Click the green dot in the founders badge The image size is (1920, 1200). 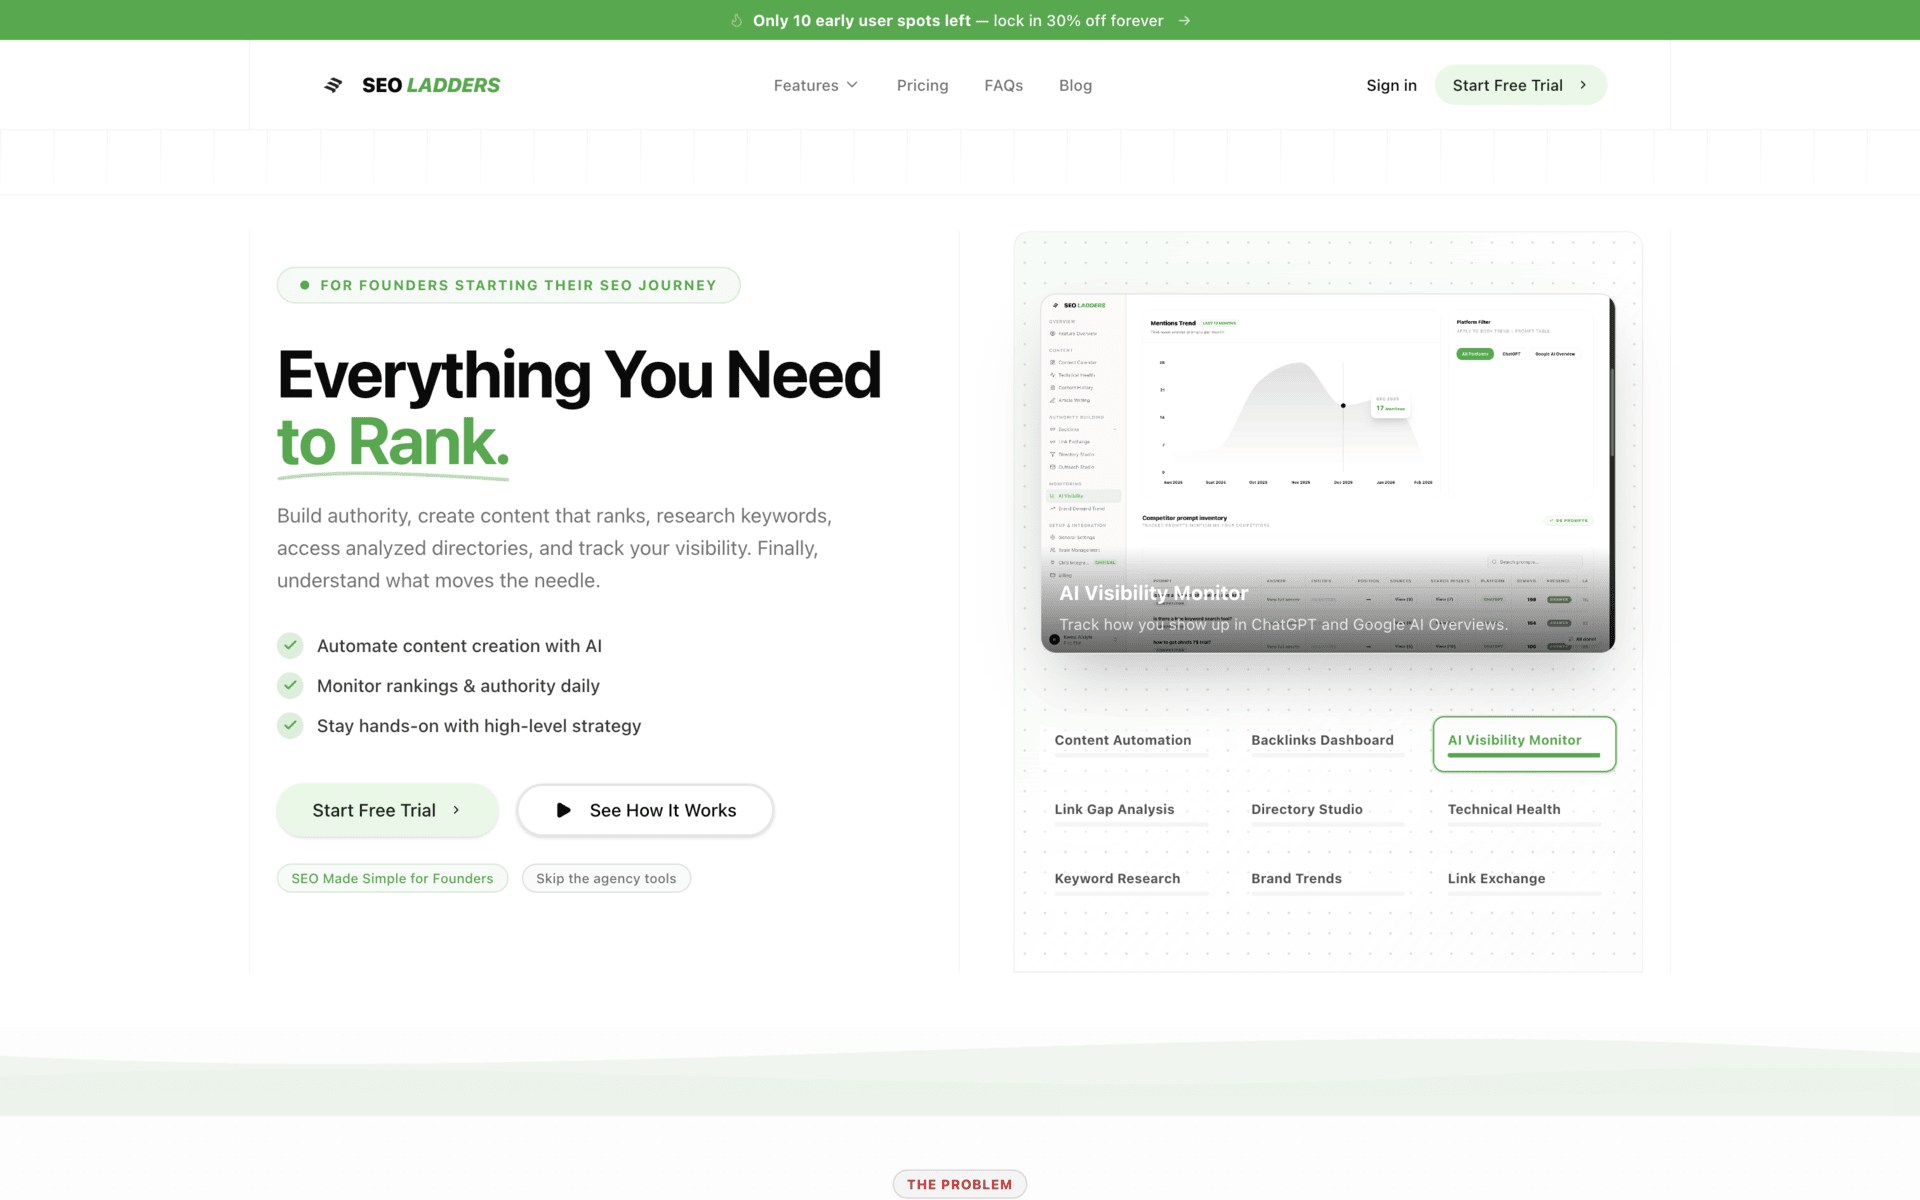coord(305,285)
